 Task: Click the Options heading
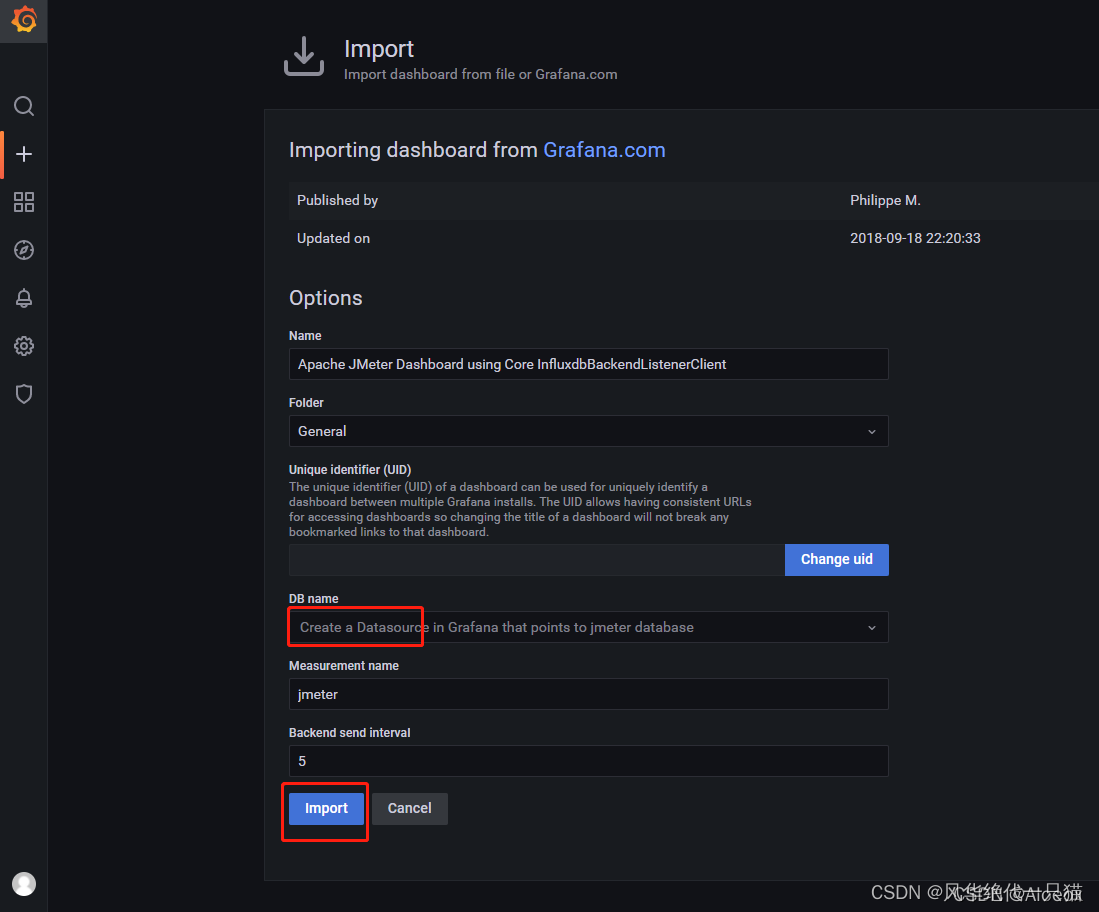pos(325,298)
